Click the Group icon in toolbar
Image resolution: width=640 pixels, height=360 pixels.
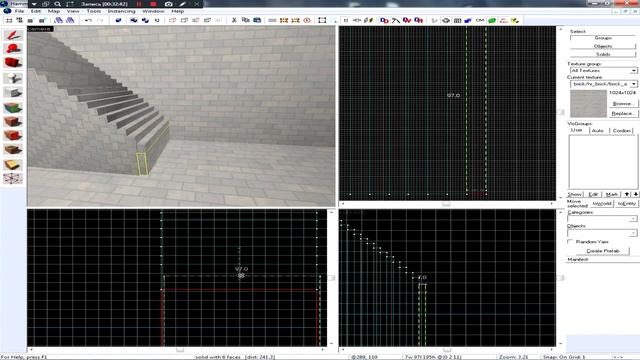pos(133,20)
